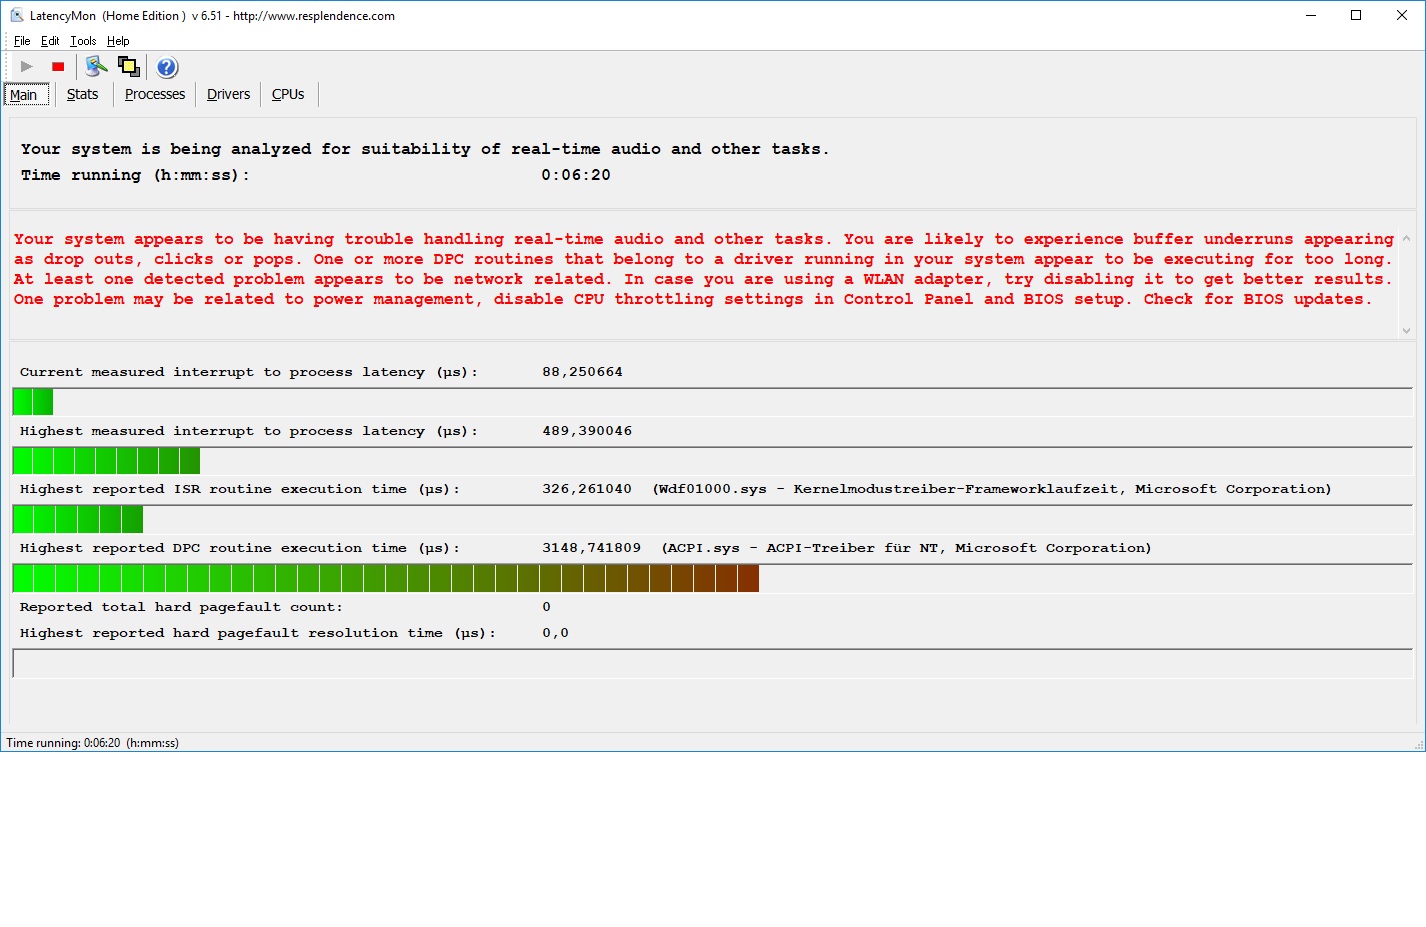Image resolution: width=1426 pixels, height=927 pixels.
Task: Select the current latency value 88,250664
Action: pyautogui.click(x=582, y=372)
